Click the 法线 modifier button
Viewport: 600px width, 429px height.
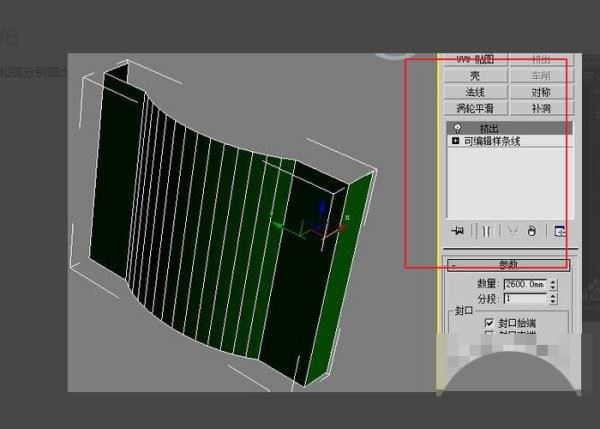click(x=475, y=91)
